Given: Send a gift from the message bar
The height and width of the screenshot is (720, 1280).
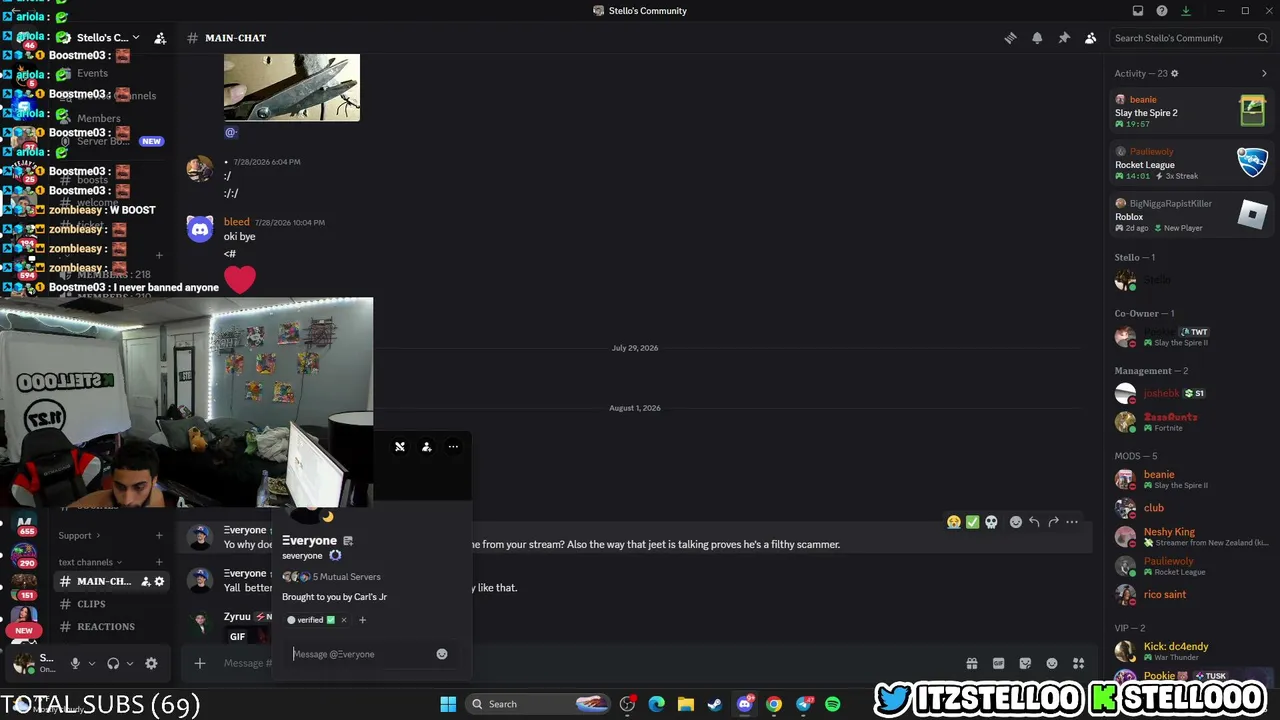Looking at the screenshot, I should [x=971, y=663].
